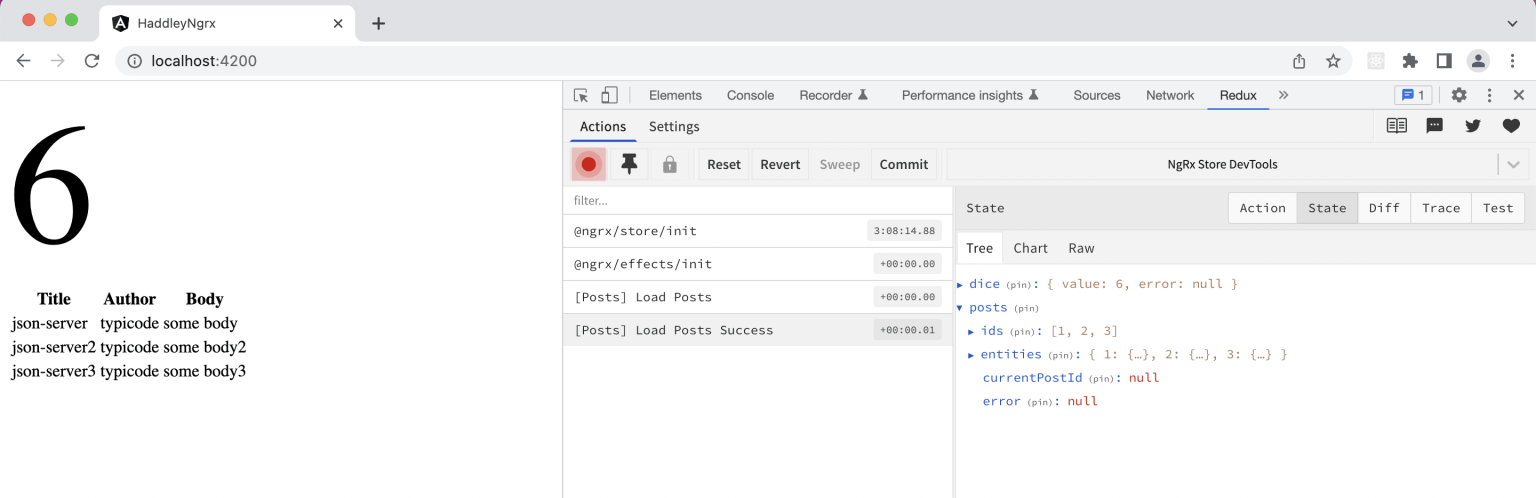Click the Reset button

point(724,164)
